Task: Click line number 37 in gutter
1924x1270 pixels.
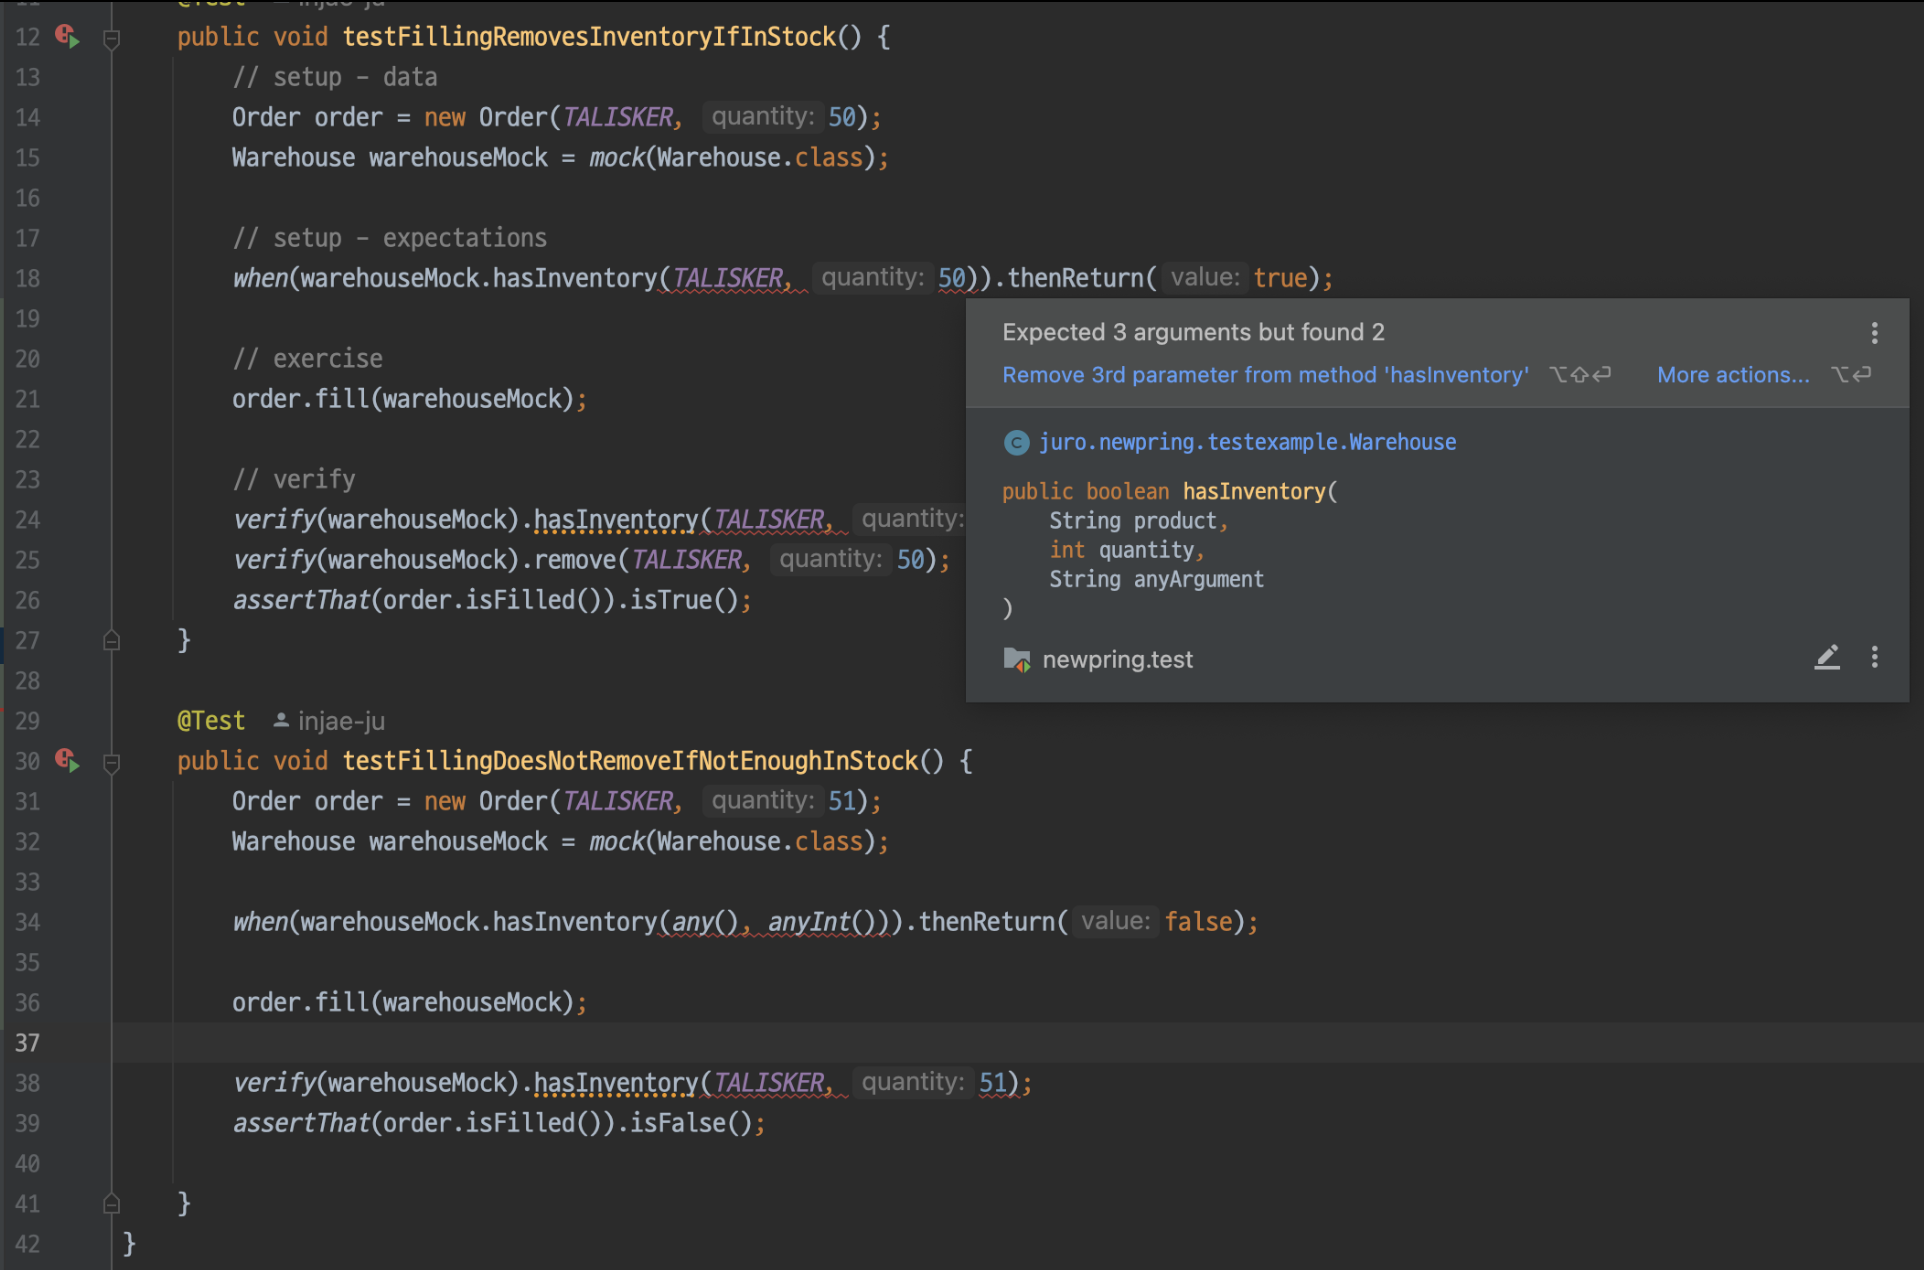Action: [x=27, y=1043]
